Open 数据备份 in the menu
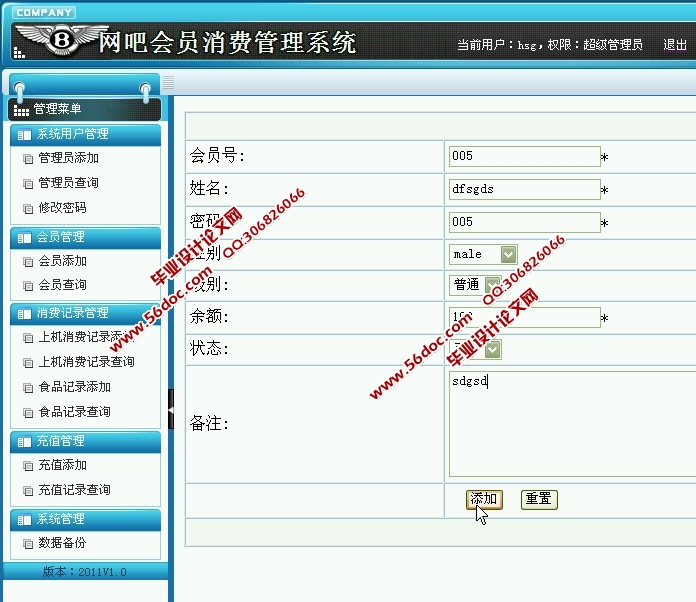Image resolution: width=696 pixels, height=602 pixels. pos(62,543)
